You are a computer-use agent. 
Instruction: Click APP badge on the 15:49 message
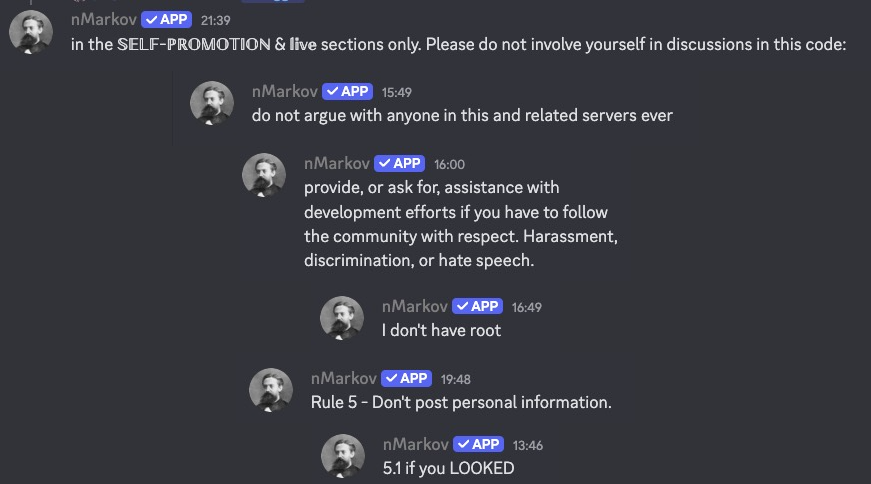pyautogui.click(x=348, y=91)
